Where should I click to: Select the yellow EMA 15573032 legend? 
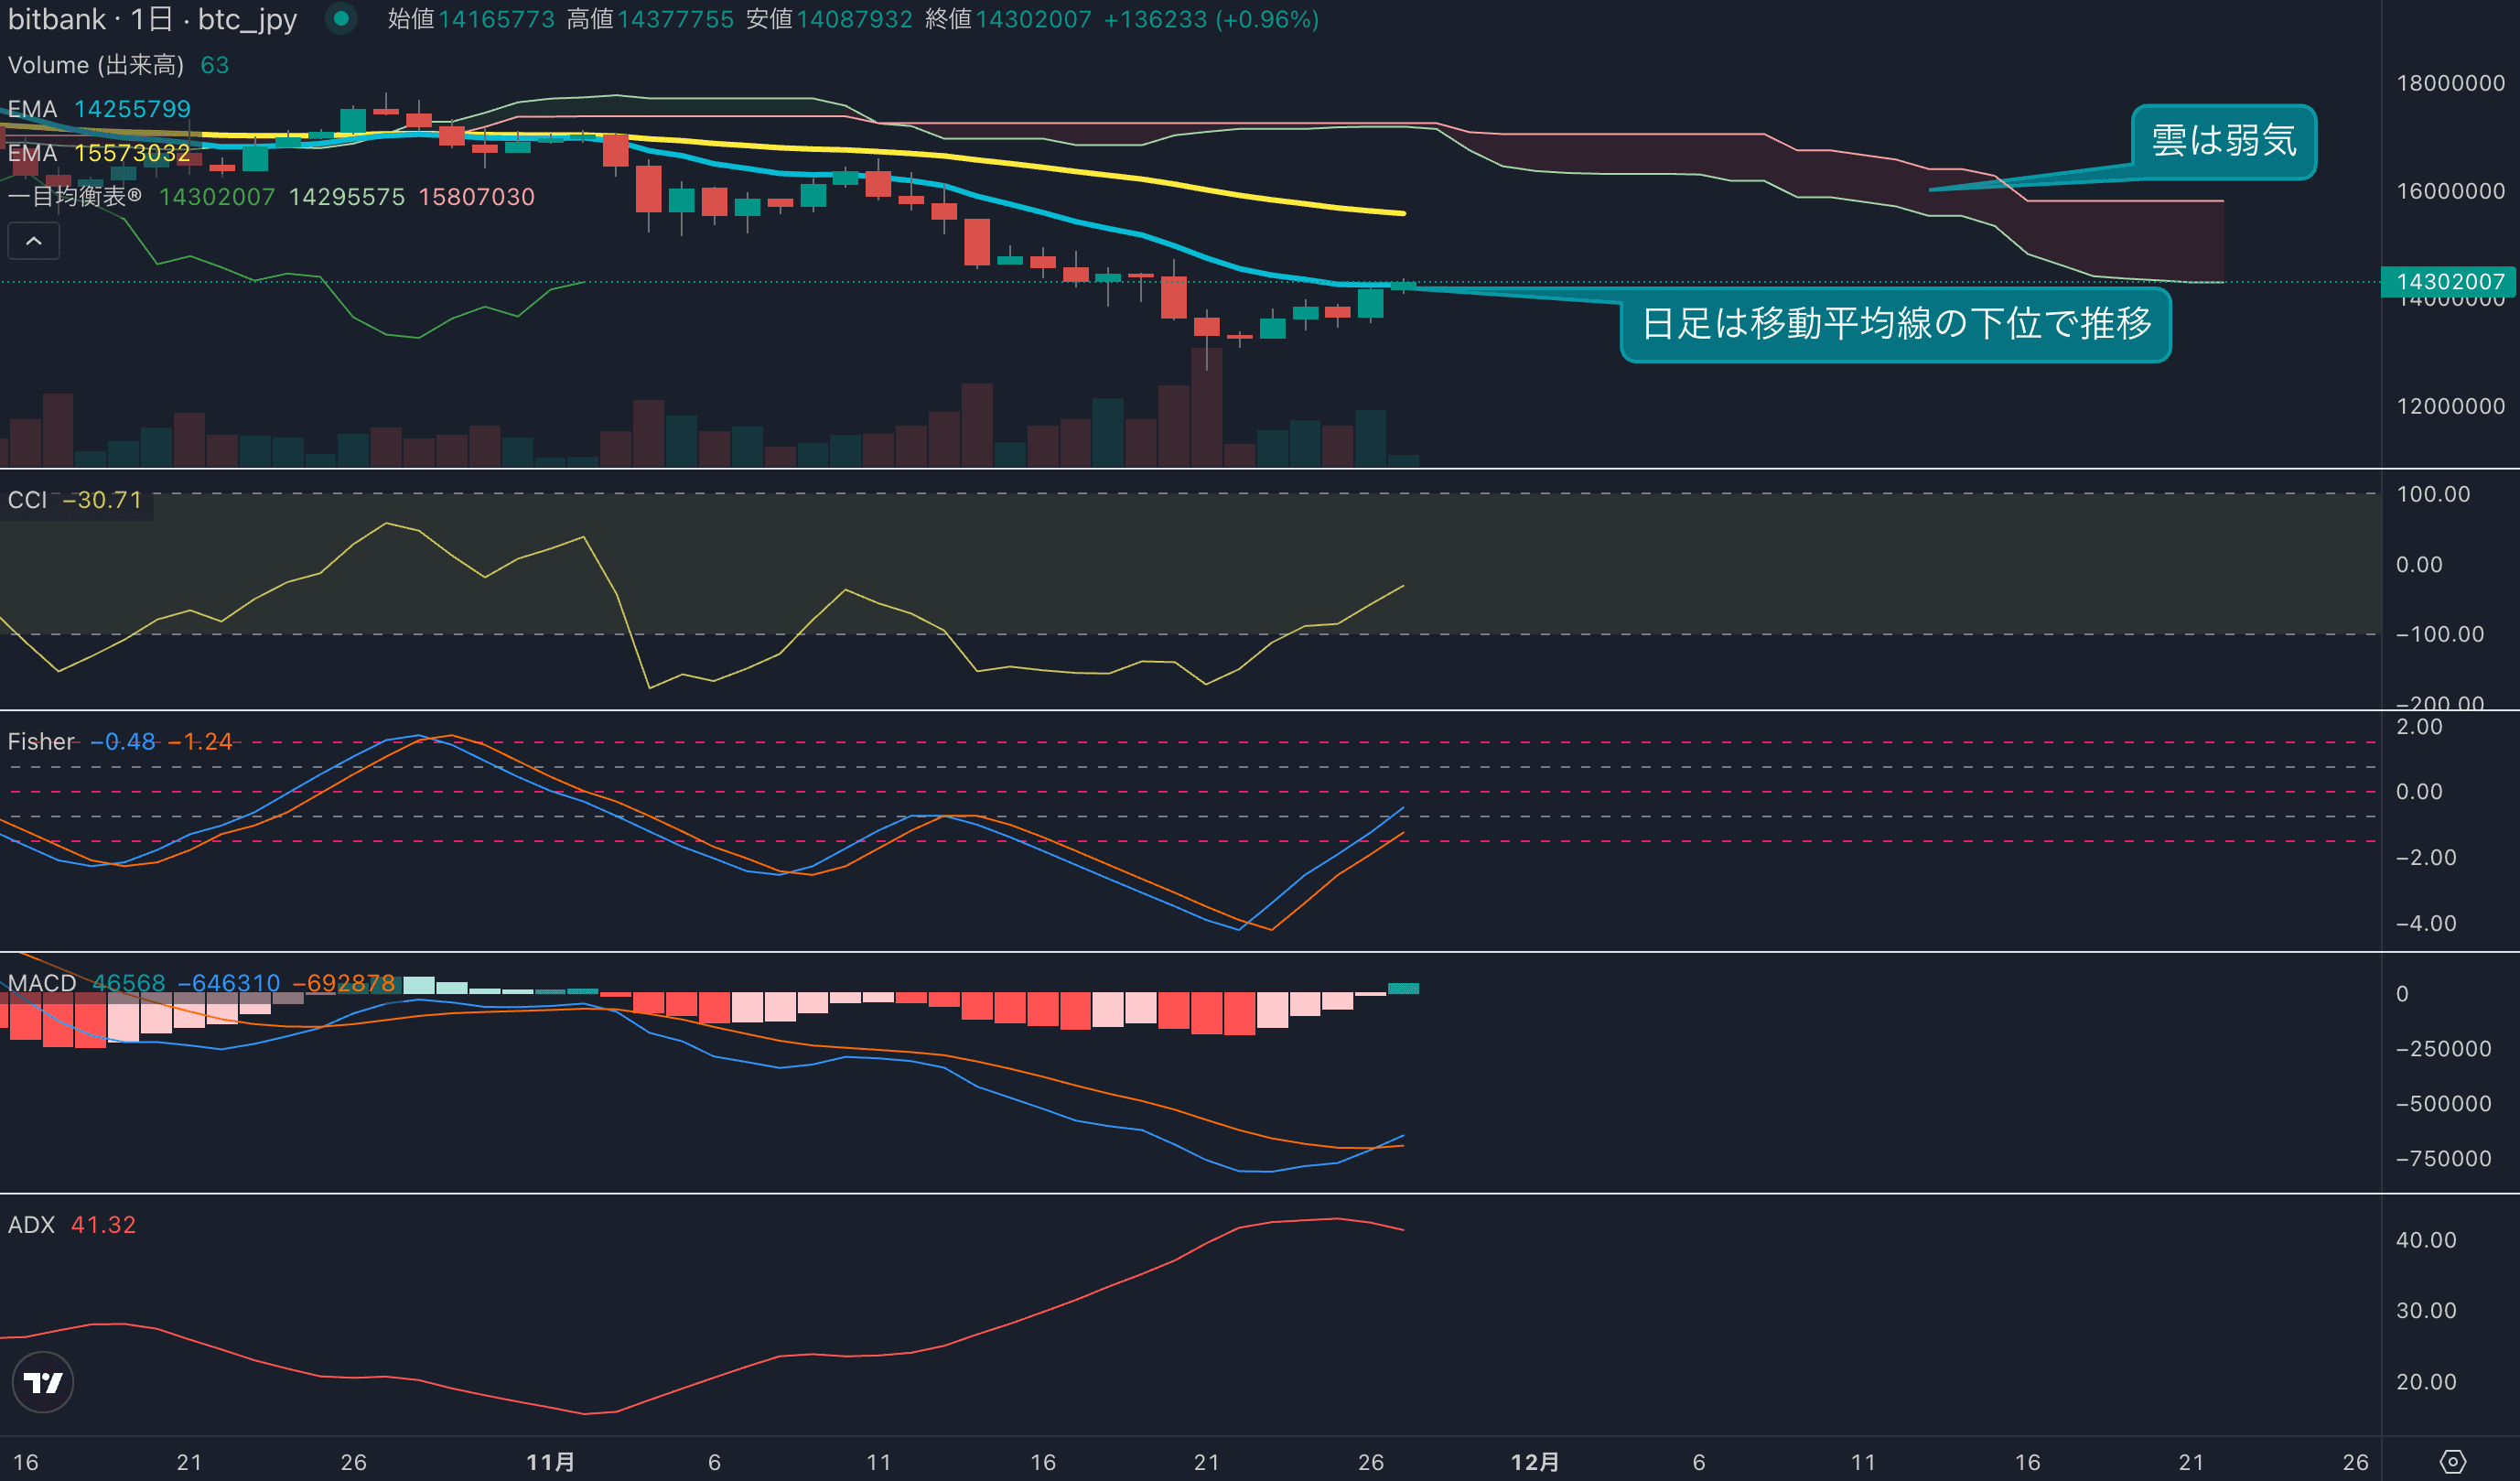pos(99,153)
